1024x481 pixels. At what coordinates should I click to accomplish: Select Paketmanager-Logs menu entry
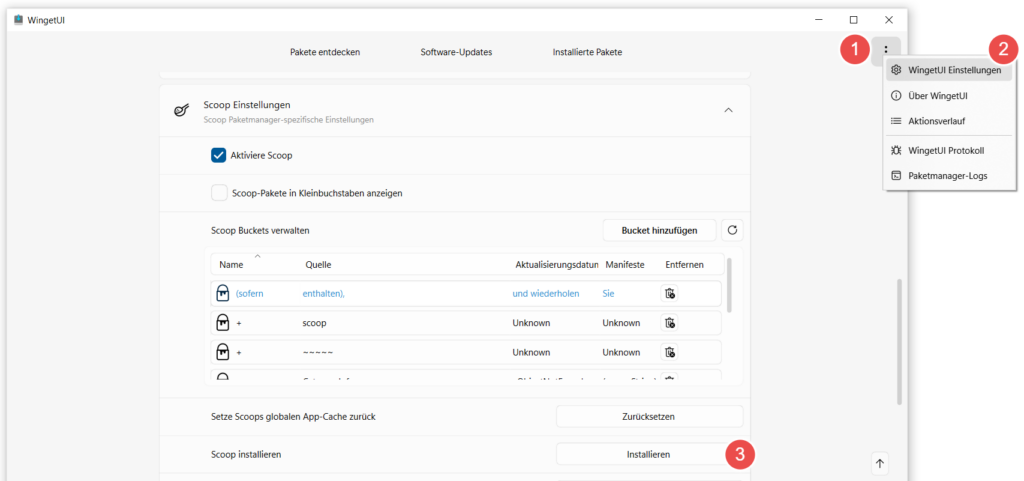(x=949, y=176)
